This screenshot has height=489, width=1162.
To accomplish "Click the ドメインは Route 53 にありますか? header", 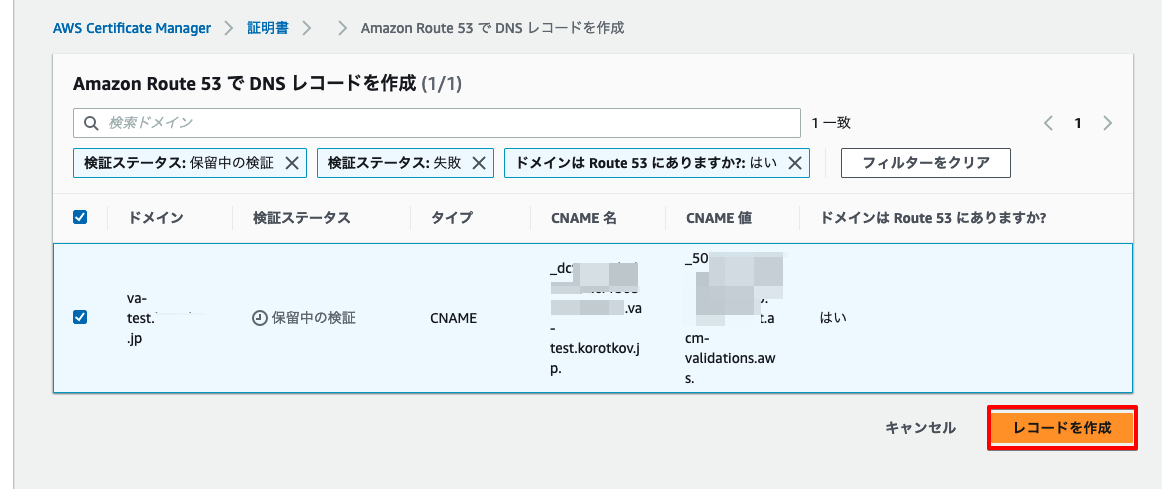I will (x=933, y=218).
